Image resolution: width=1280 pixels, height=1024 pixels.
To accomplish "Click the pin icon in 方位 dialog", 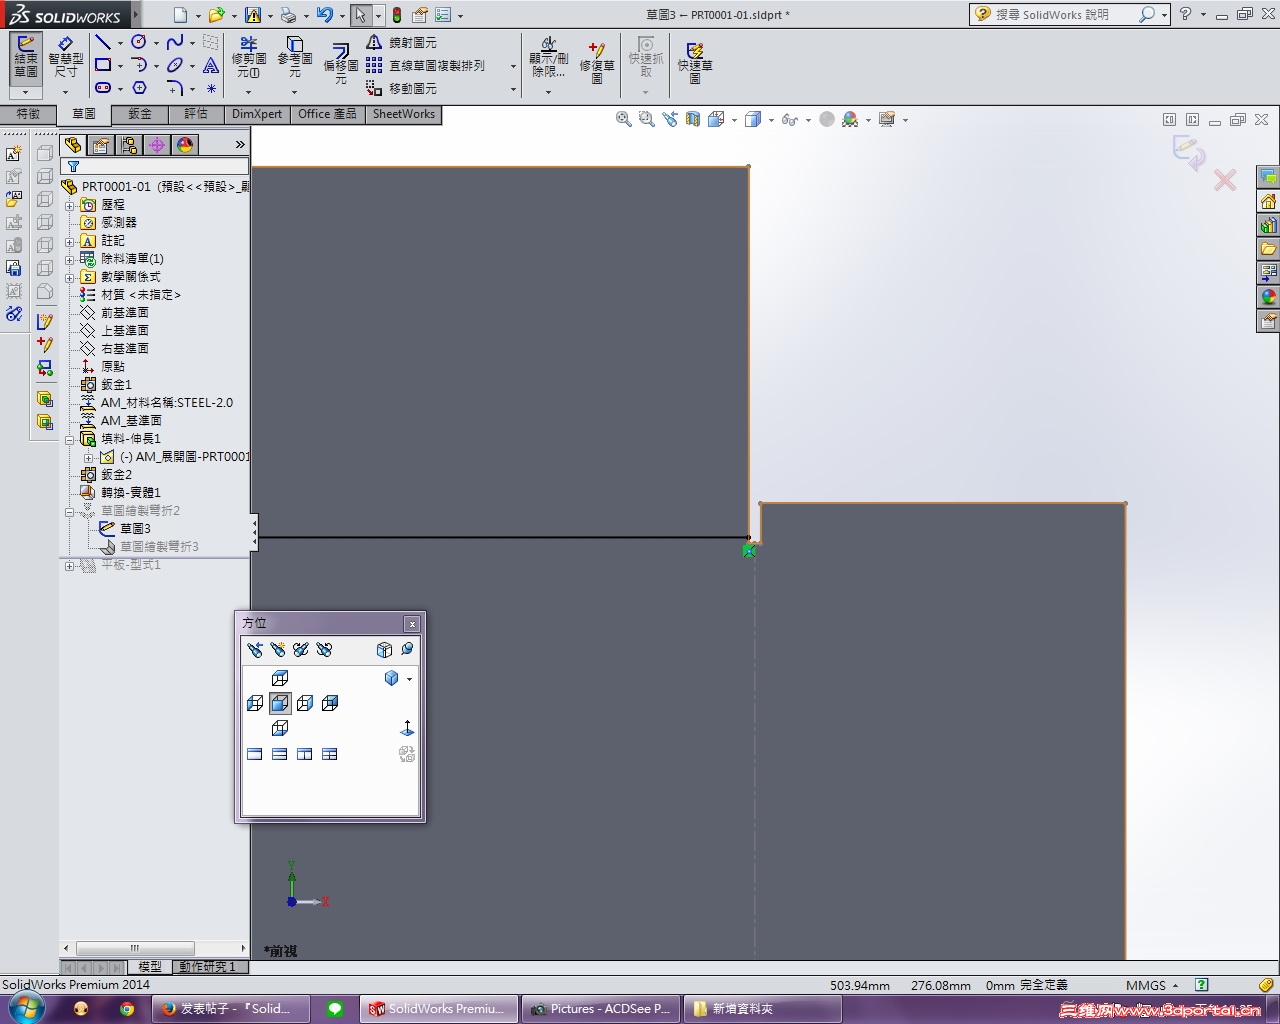I will coord(407,649).
